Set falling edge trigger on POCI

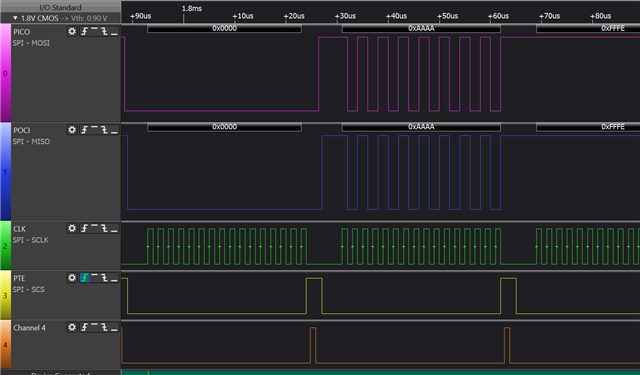pos(104,130)
